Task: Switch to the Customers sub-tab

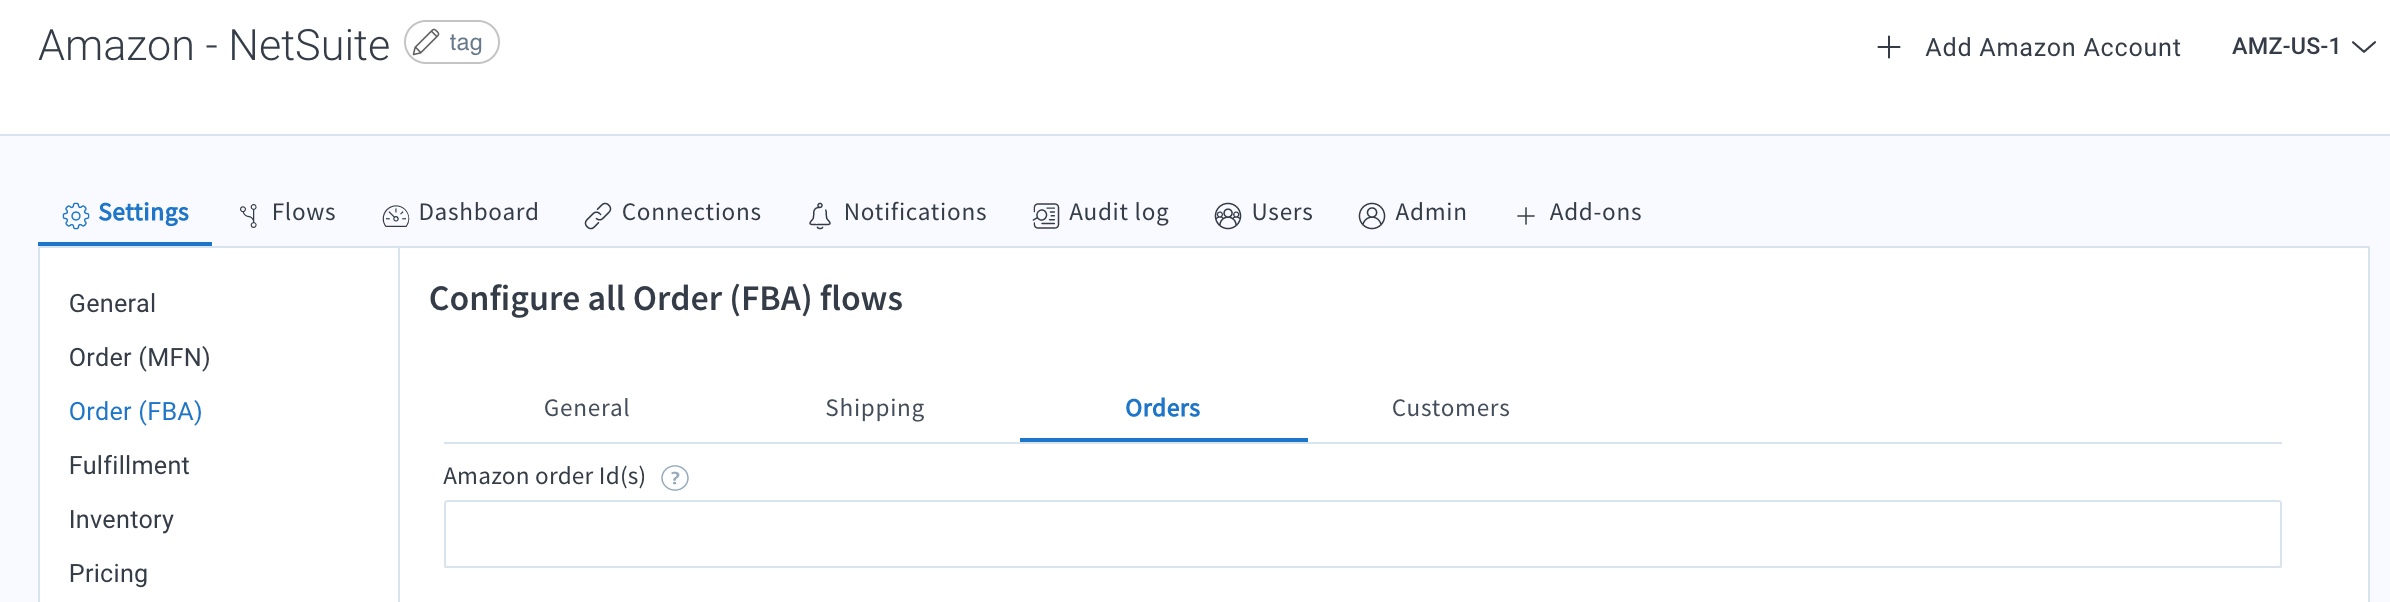Action: coord(1450,408)
